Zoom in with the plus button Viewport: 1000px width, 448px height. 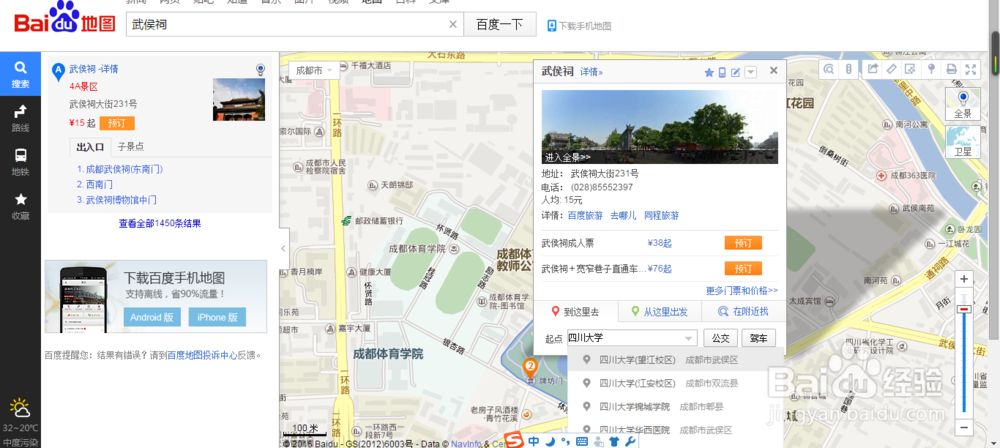pos(964,279)
